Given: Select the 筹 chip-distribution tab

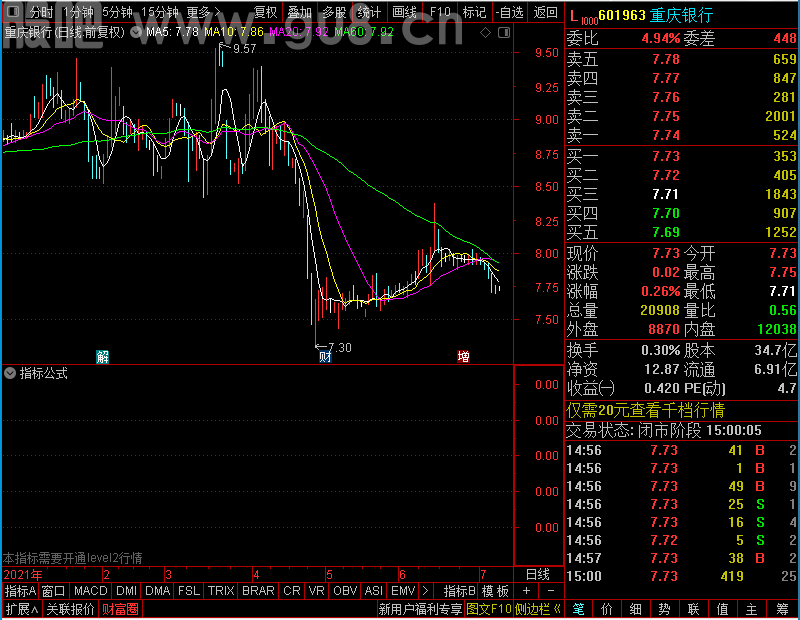Looking at the screenshot, I should point(782,609).
